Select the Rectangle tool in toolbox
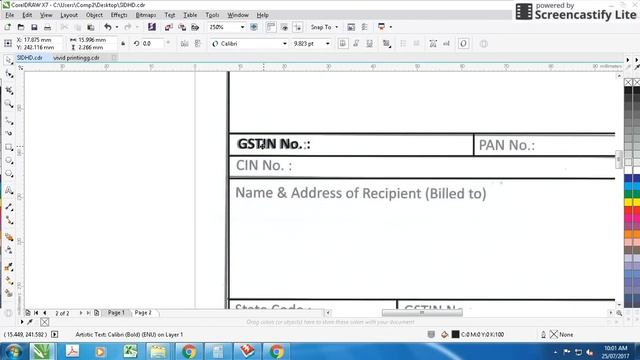The image size is (640, 360). (x=9, y=147)
